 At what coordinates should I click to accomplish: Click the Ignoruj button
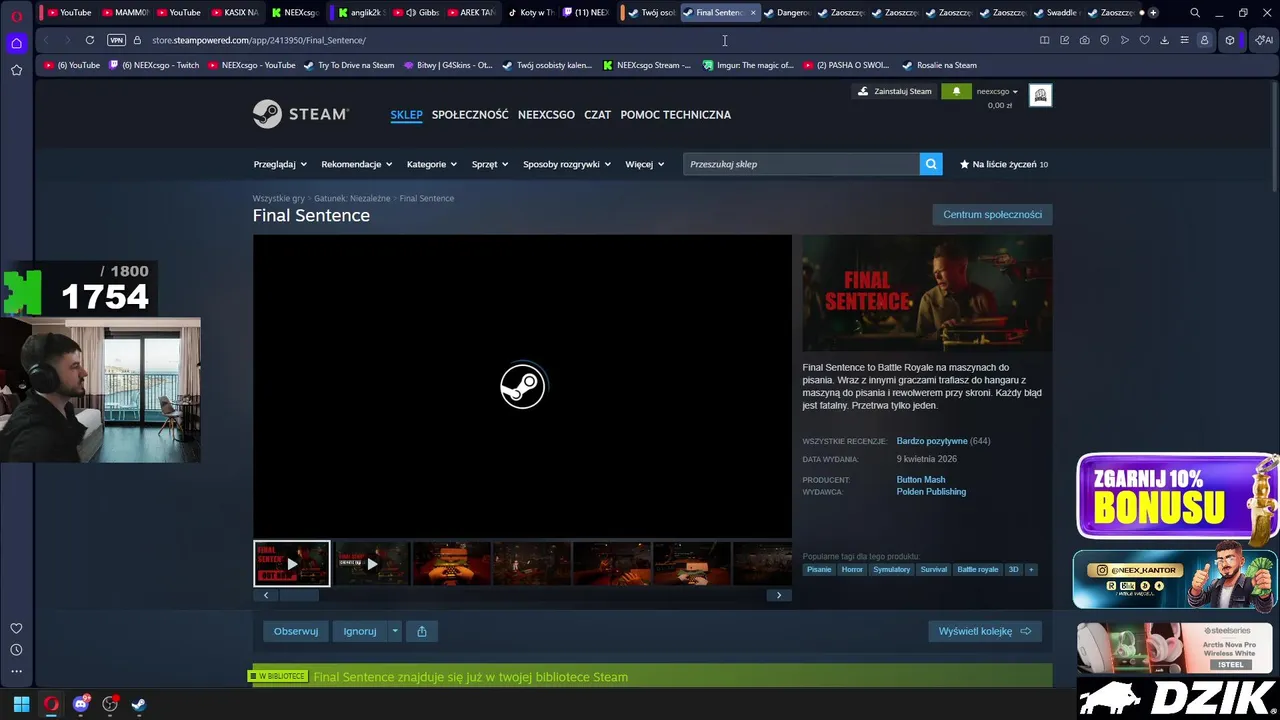(360, 631)
